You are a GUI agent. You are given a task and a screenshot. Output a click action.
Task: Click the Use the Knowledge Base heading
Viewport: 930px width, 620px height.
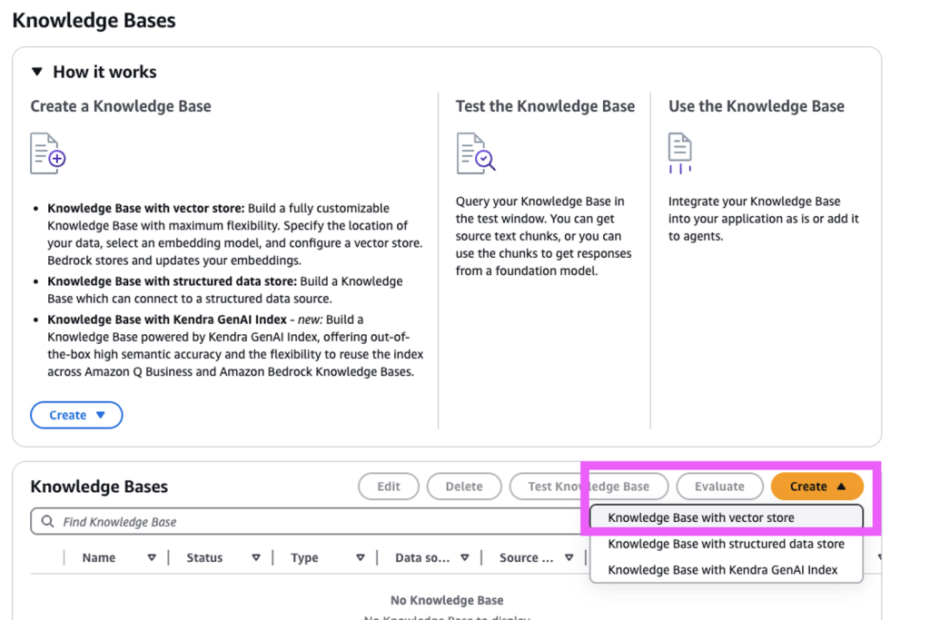[756, 106]
